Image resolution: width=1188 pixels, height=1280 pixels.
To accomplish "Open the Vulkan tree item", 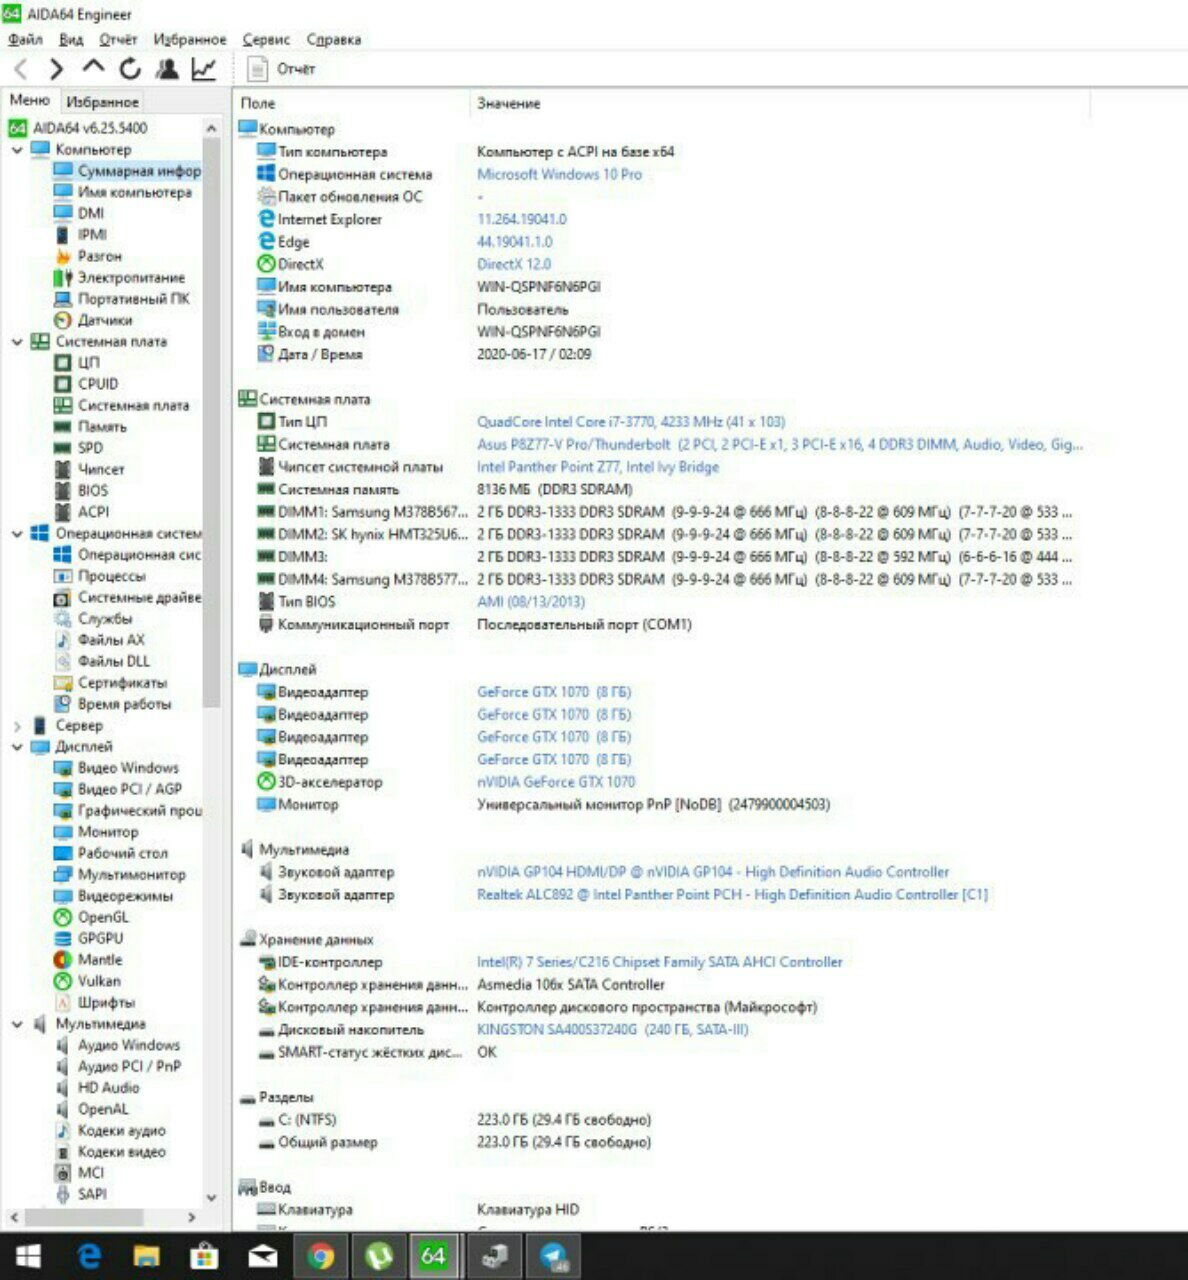I will tap(87, 981).
